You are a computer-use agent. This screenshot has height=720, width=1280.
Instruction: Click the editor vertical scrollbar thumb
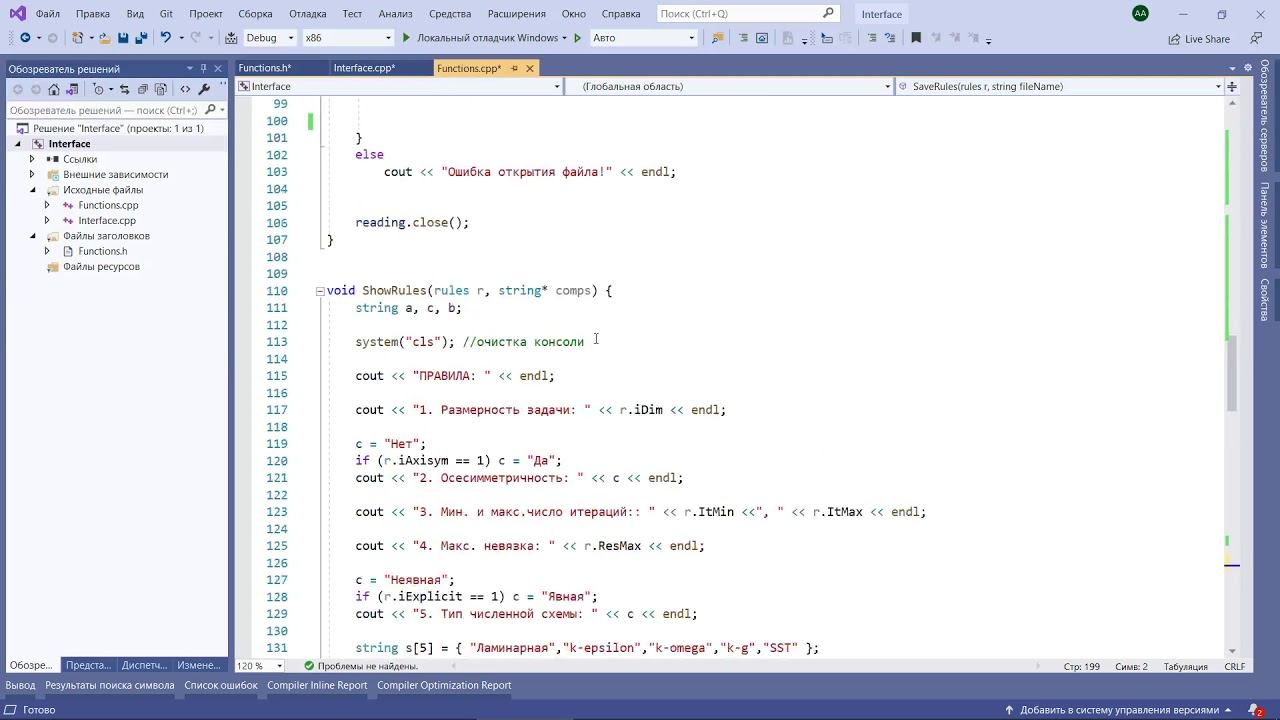point(1232,374)
